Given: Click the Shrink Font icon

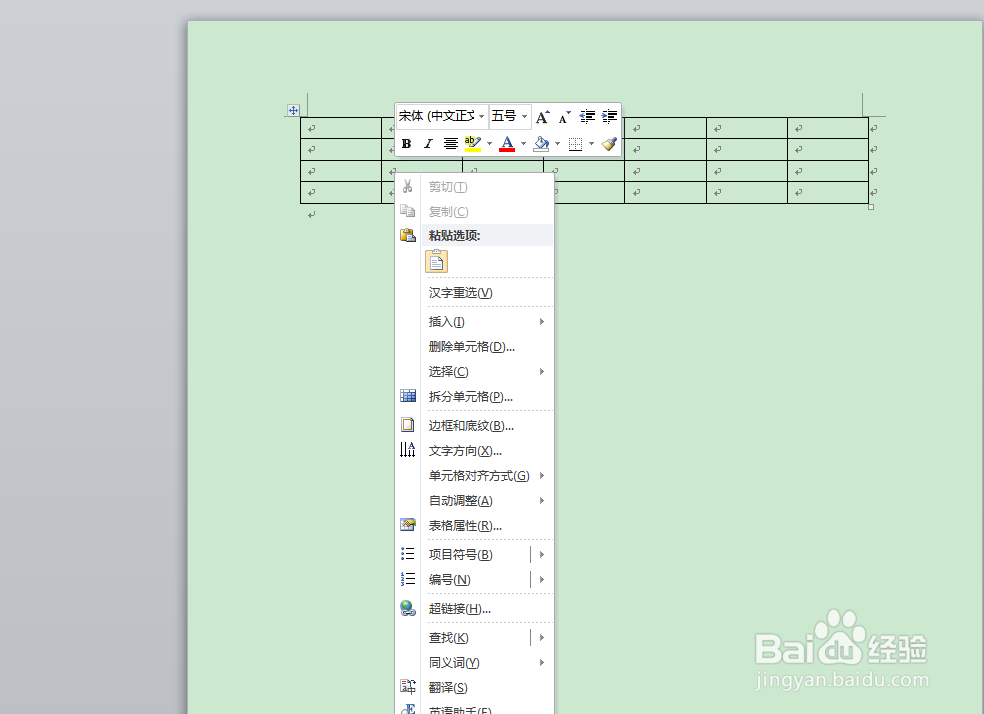Looking at the screenshot, I should 562,116.
